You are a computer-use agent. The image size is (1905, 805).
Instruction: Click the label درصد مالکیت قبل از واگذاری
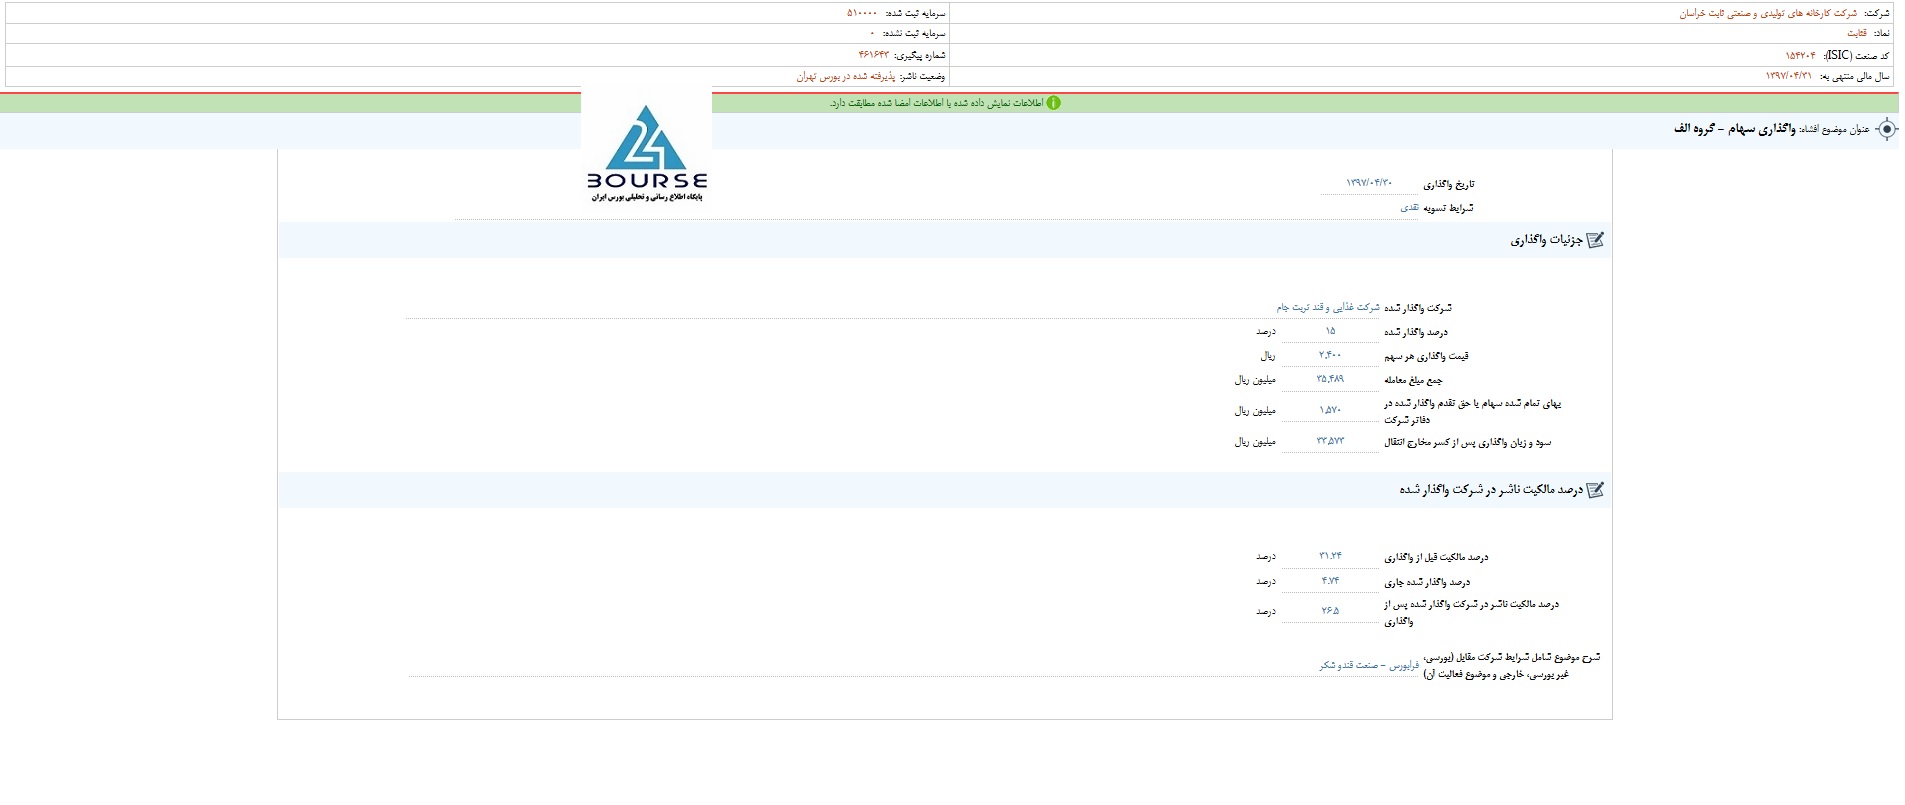click(x=1436, y=557)
